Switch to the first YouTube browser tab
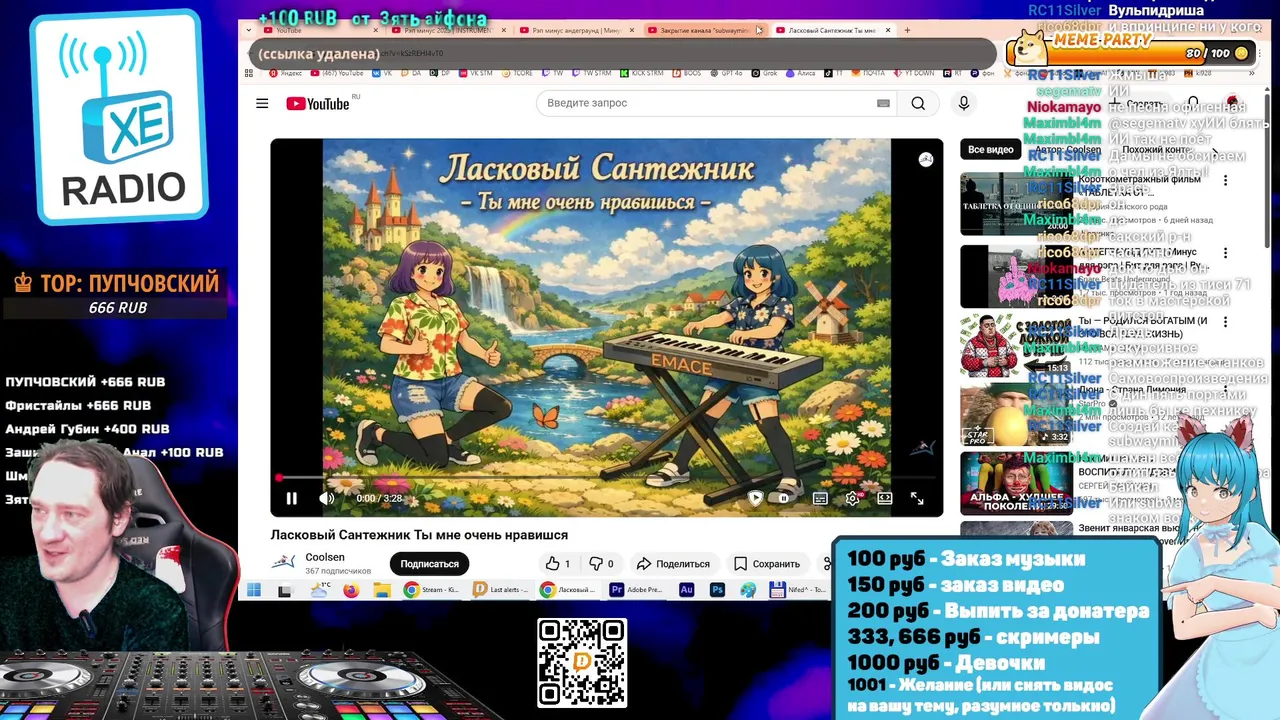 coord(318,30)
